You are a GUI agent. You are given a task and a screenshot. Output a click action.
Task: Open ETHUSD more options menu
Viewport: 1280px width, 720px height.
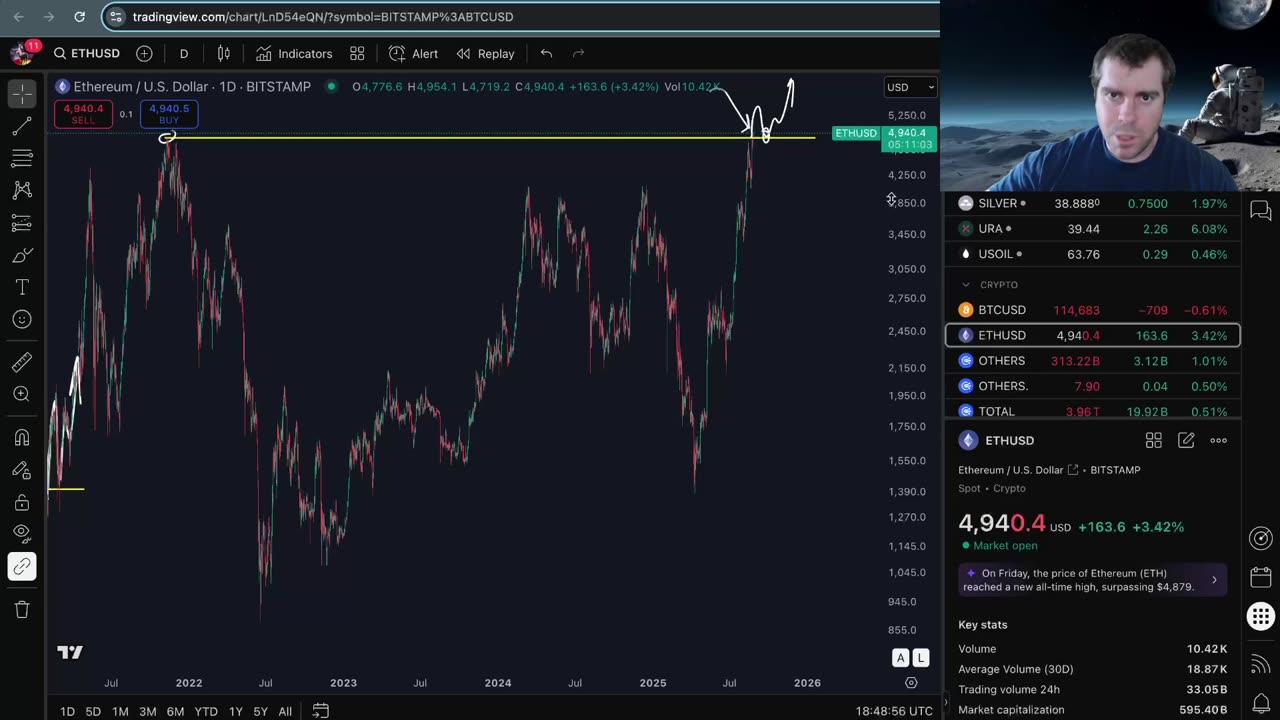1218,440
